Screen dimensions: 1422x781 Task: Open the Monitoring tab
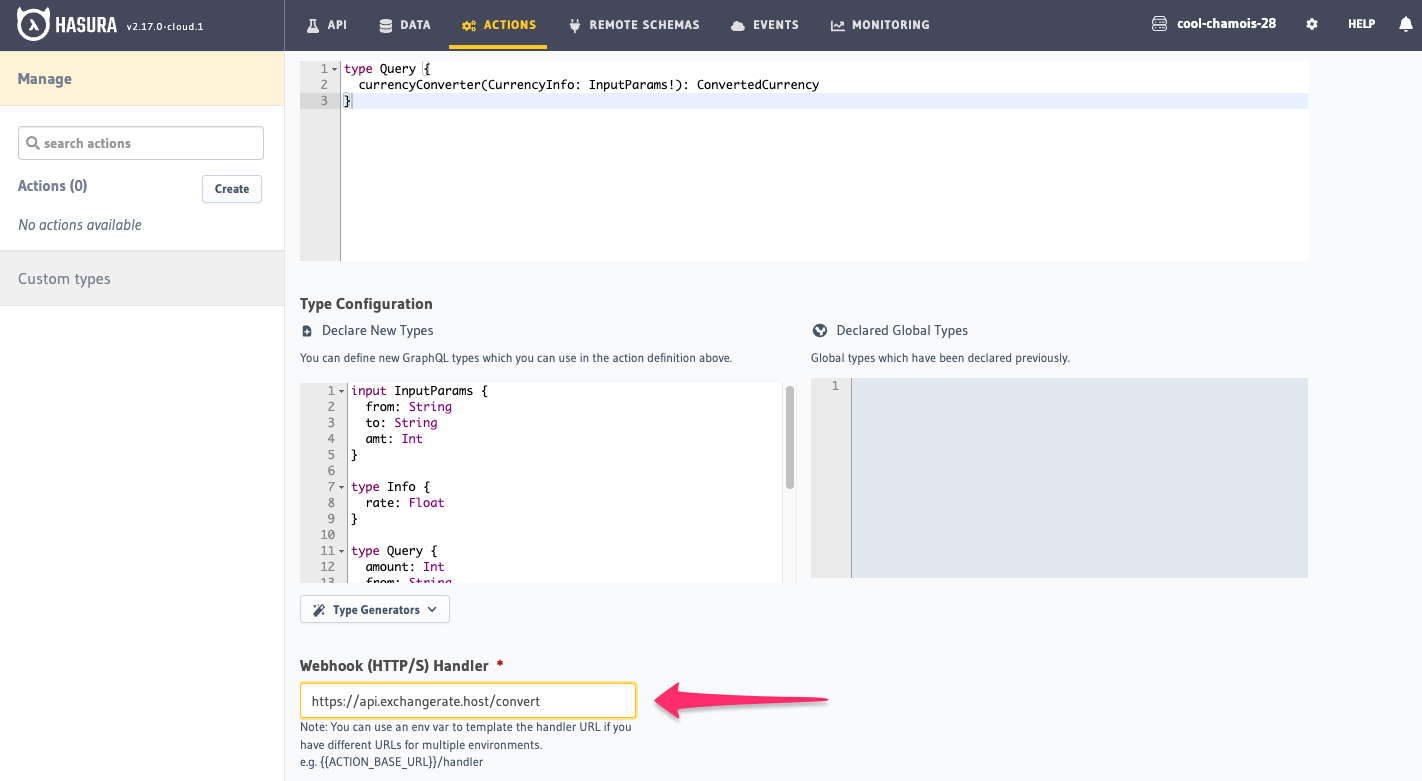point(879,25)
